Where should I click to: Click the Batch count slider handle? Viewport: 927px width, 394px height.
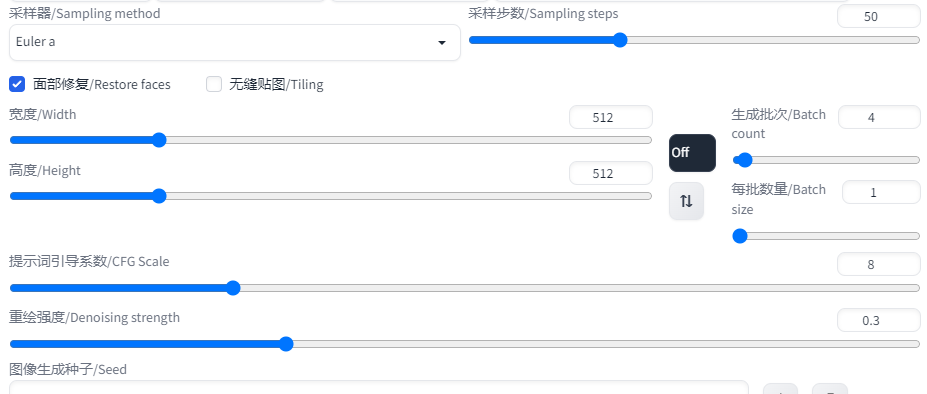744,160
